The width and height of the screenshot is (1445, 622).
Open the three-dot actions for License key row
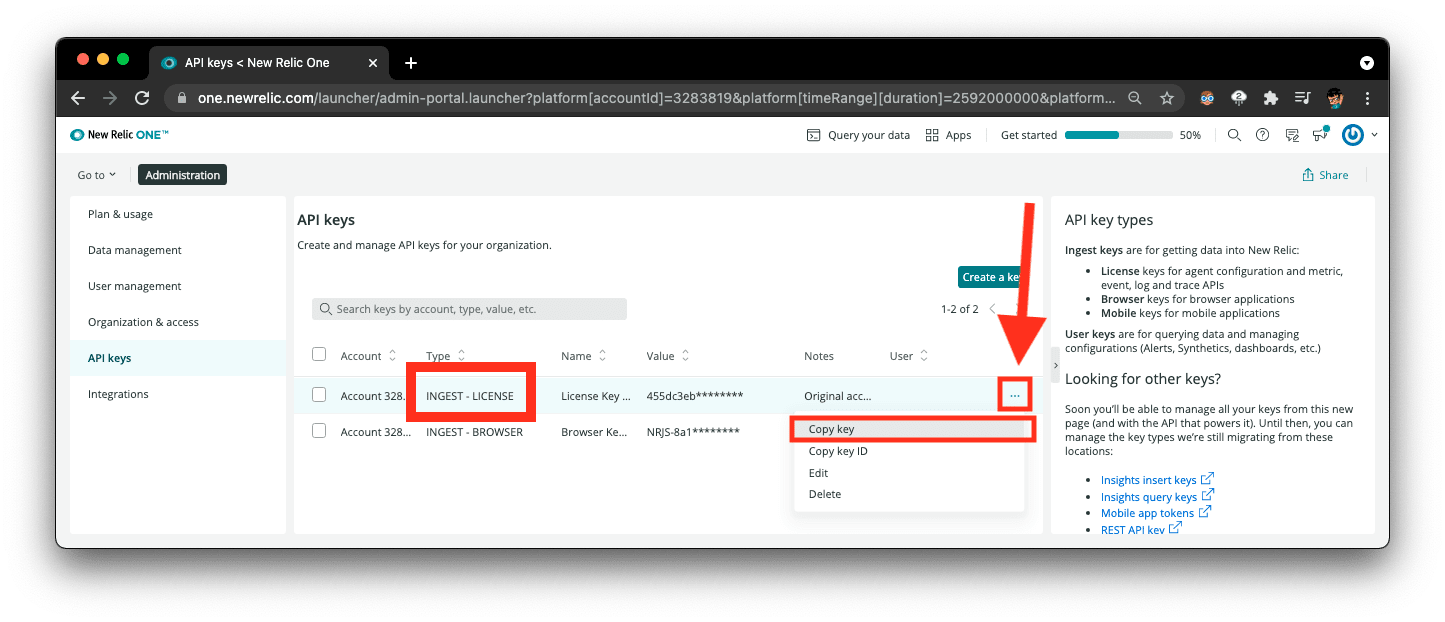pyautogui.click(x=1015, y=396)
